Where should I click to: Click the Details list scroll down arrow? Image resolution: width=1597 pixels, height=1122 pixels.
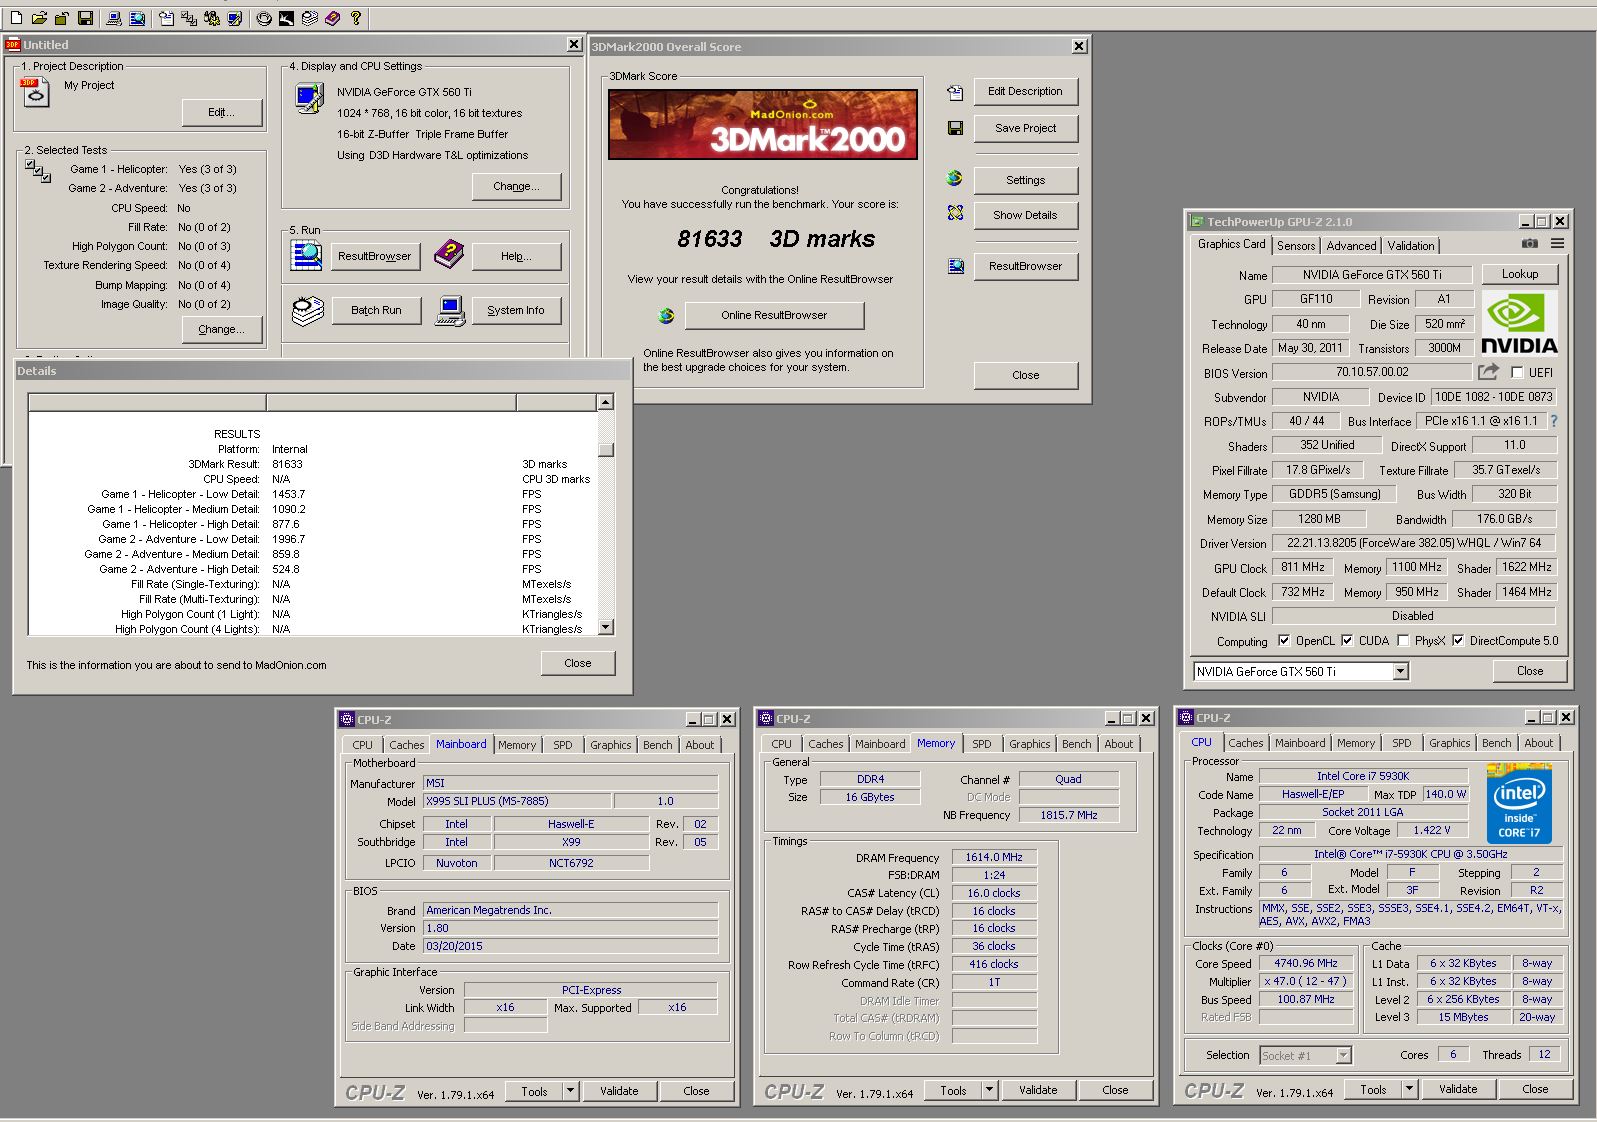click(605, 627)
